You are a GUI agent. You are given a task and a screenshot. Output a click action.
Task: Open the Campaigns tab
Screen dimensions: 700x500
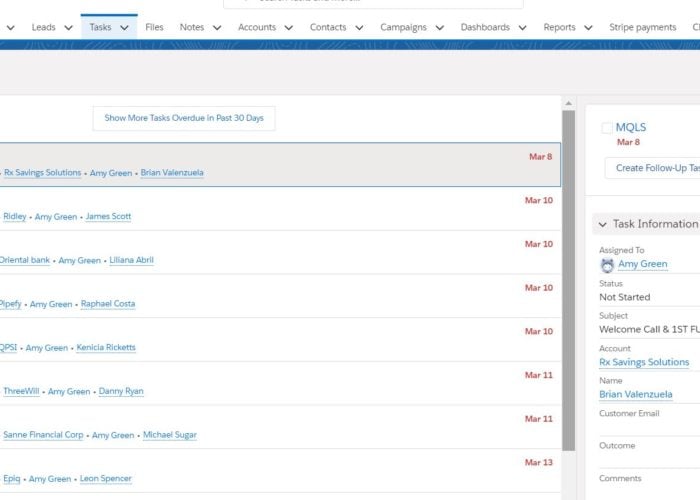point(403,27)
